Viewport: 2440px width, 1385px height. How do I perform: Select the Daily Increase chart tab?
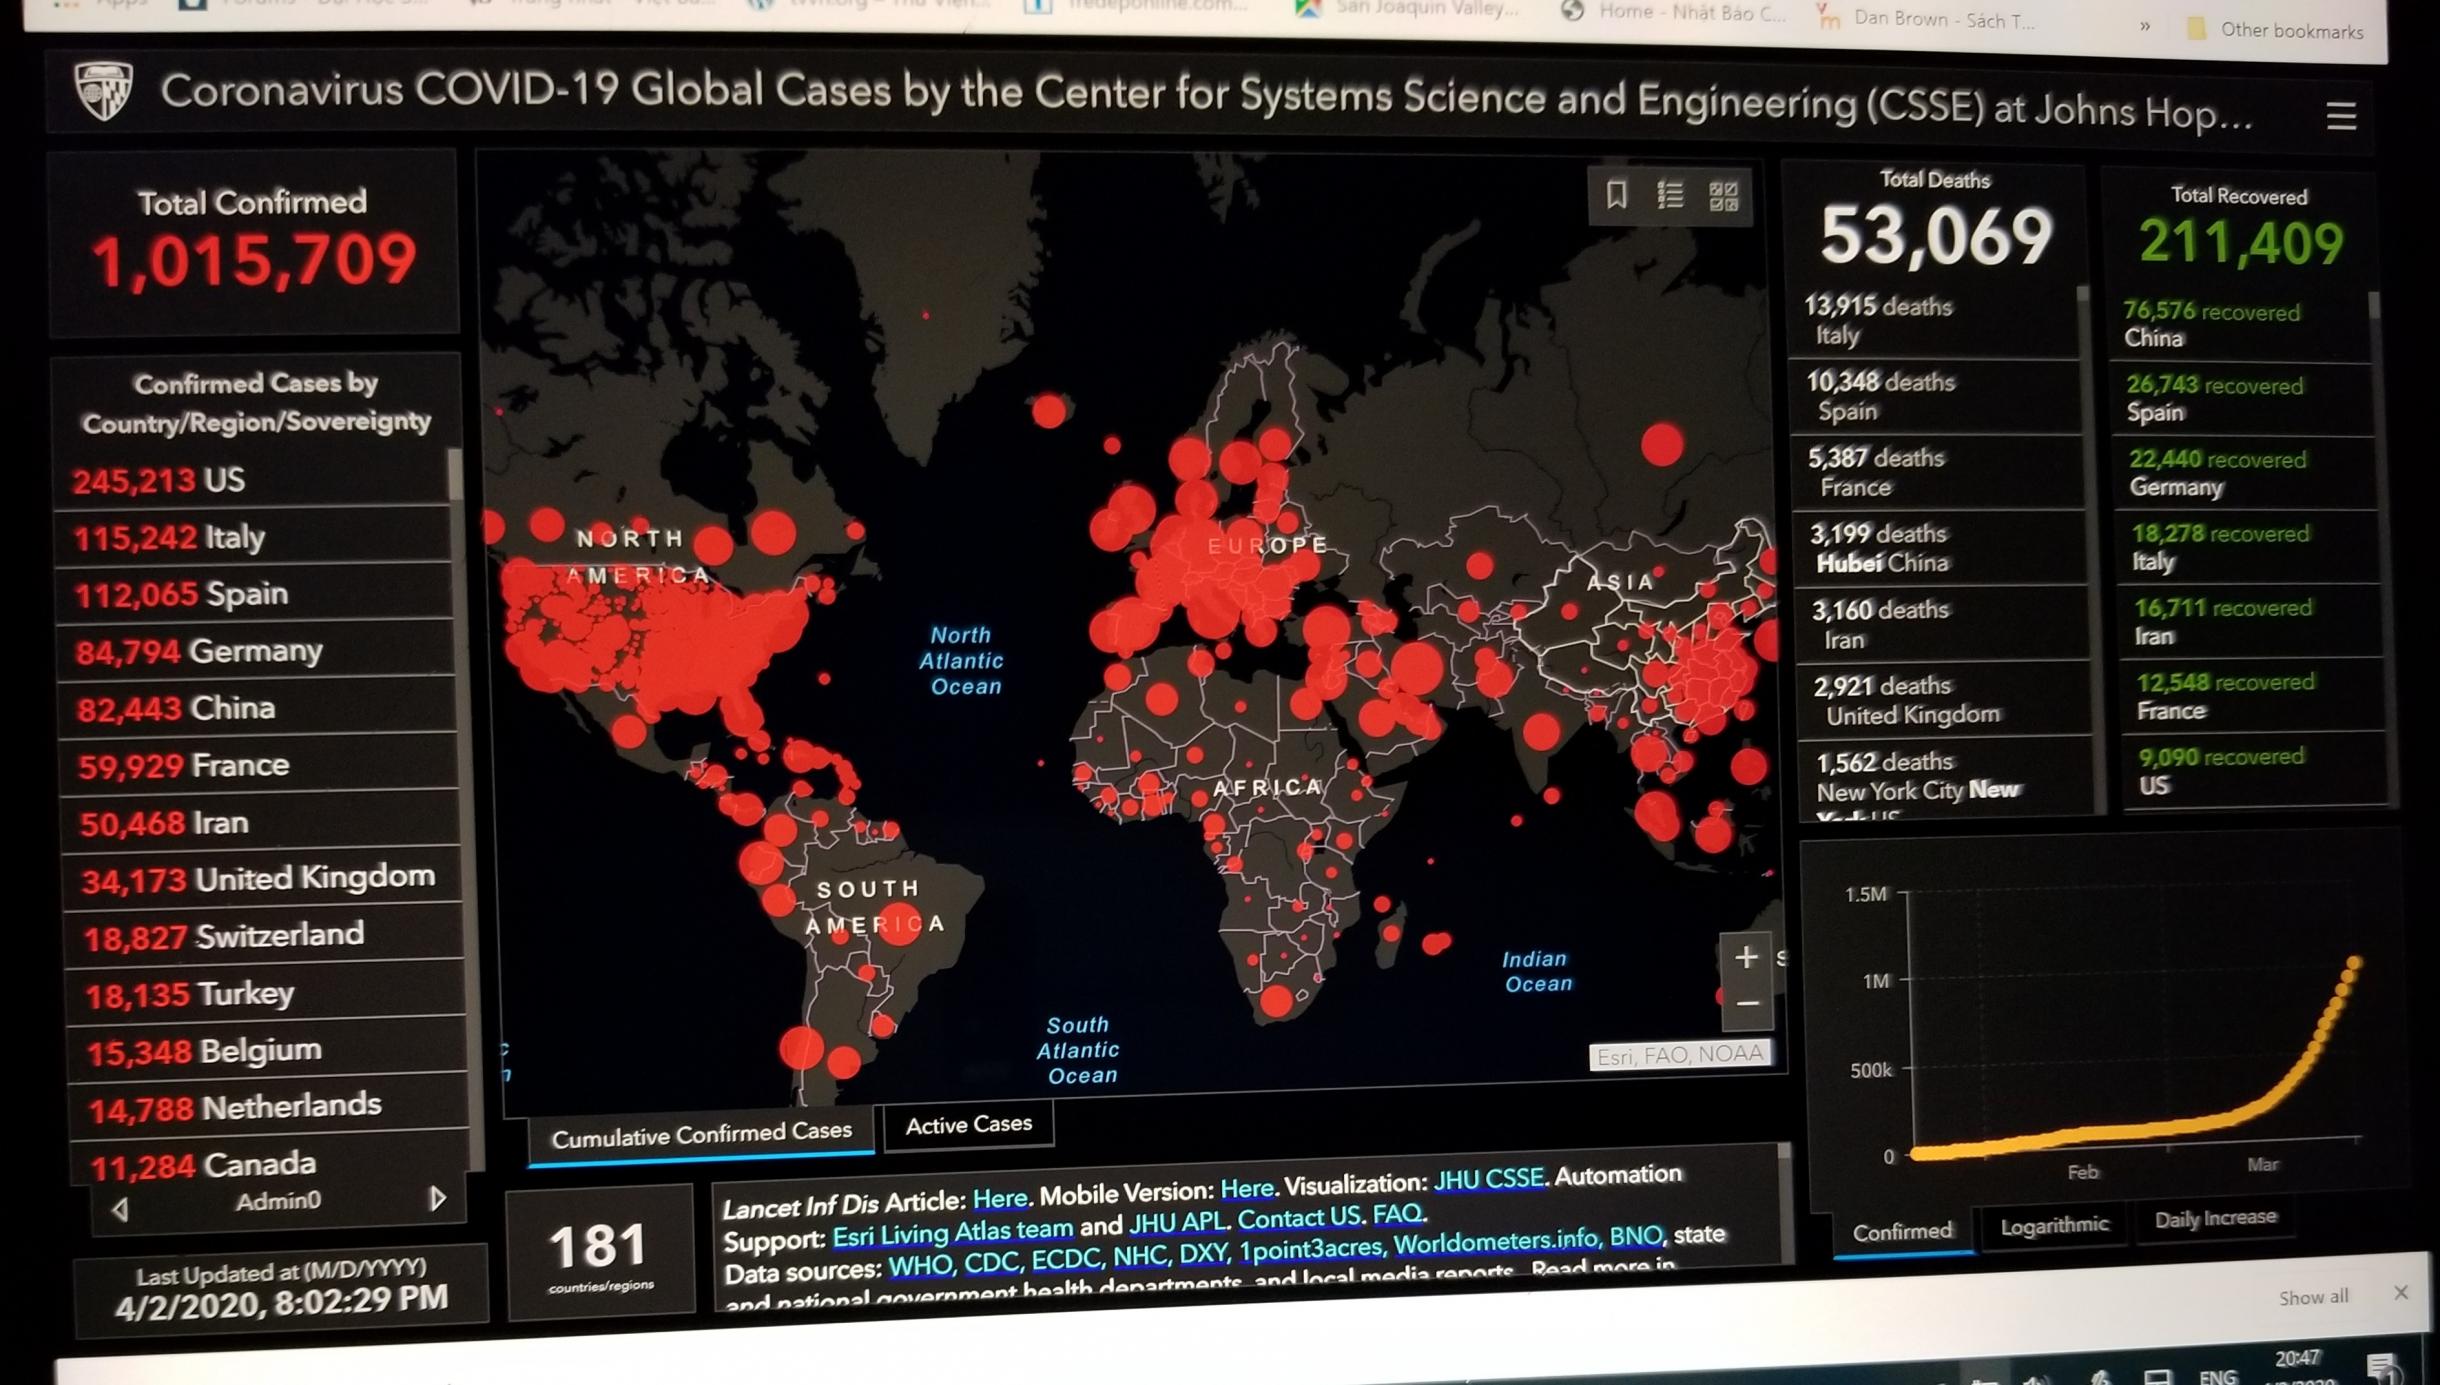pyautogui.click(x=2215, y=1218)
